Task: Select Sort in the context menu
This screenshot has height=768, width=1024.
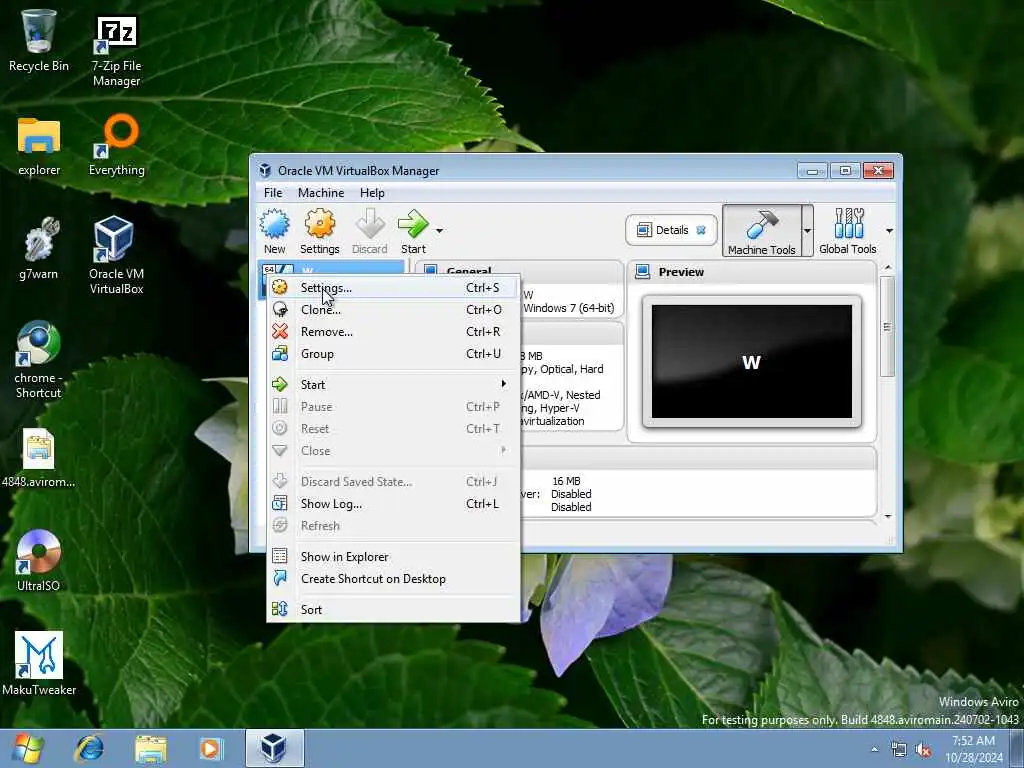Action: point(394,610)
